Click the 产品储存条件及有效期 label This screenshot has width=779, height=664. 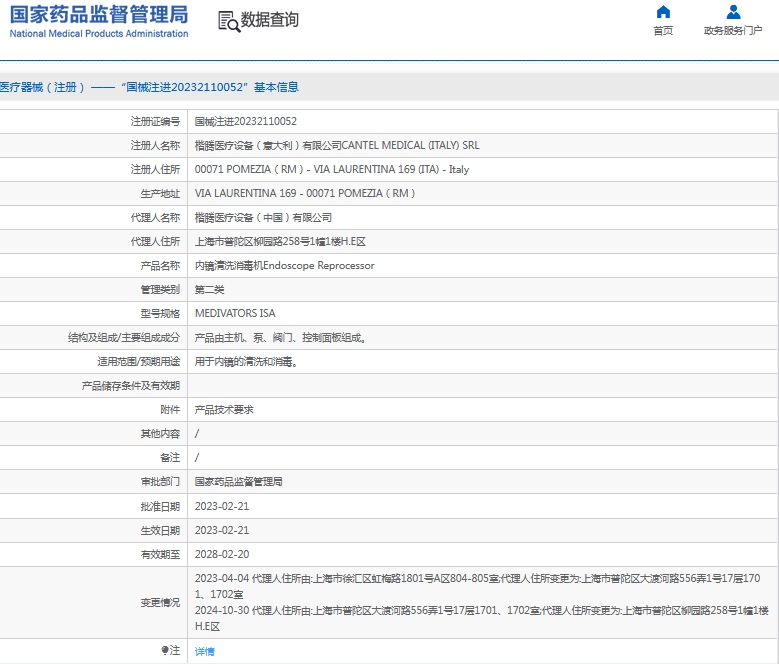coord(131,386)
